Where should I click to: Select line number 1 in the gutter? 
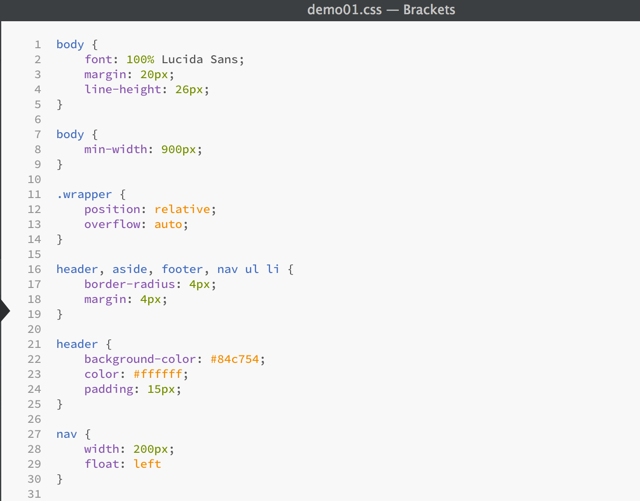37,45
